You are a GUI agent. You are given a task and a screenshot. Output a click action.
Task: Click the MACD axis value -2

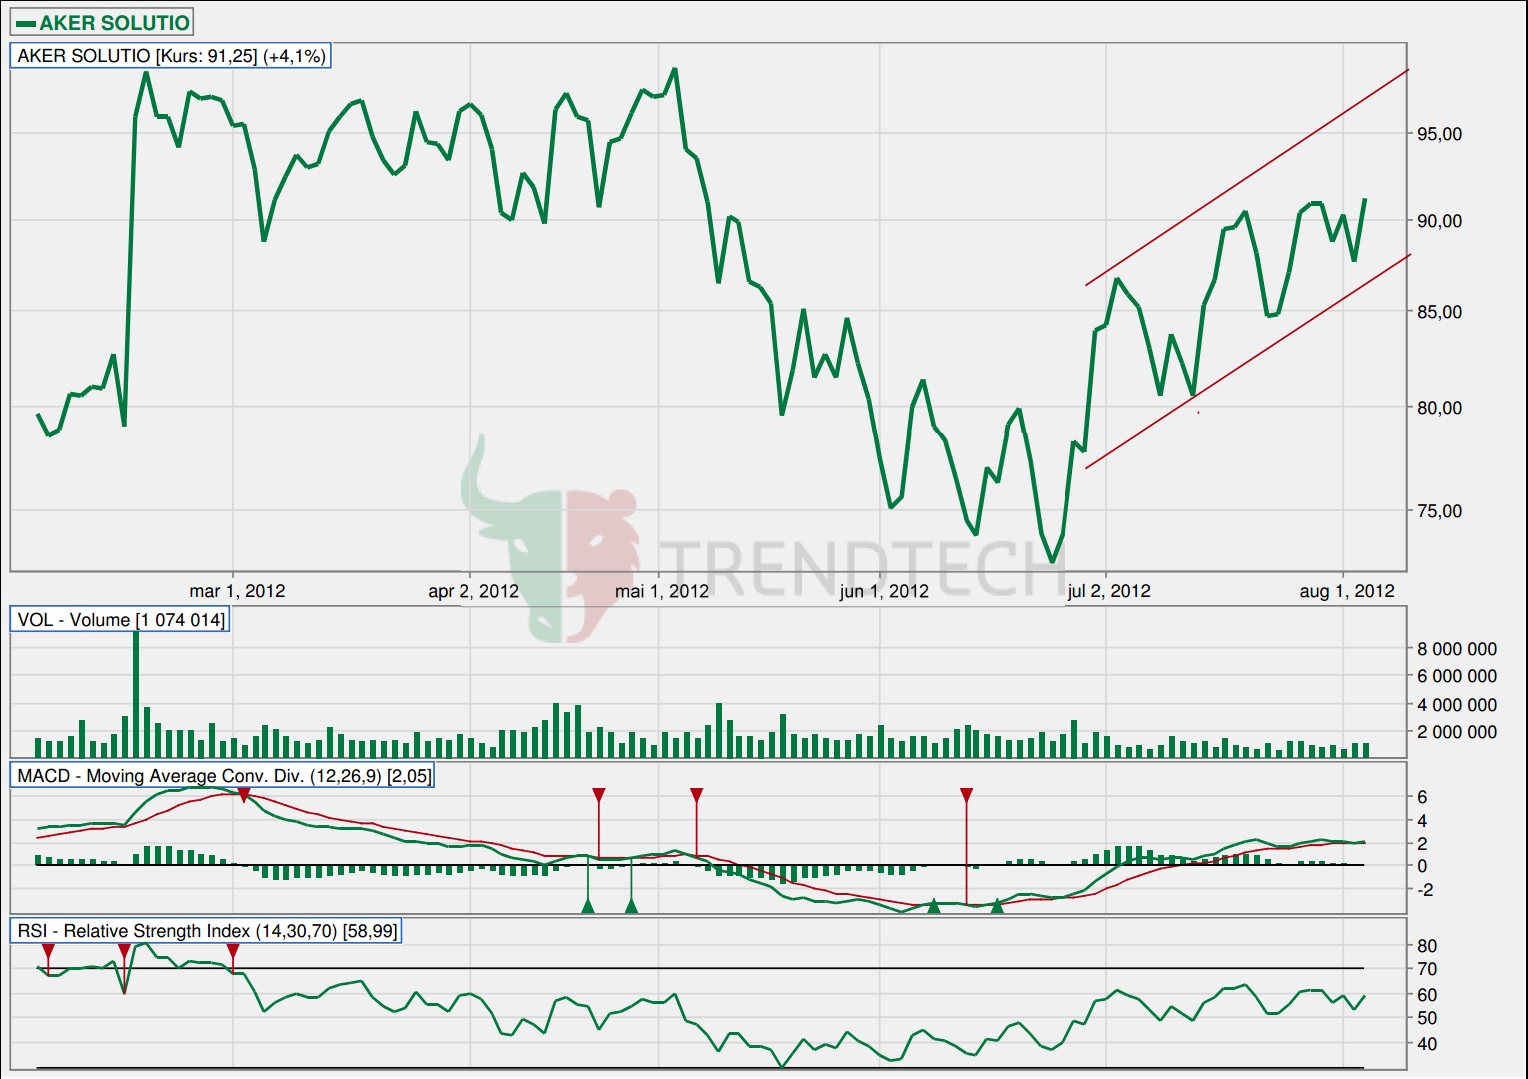(x=1426, y=889)
